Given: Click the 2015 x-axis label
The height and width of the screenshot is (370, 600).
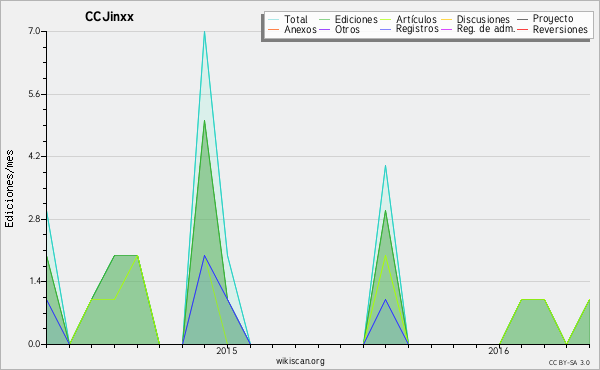Looking at the screenshot, I should click(x=227, y=350).
